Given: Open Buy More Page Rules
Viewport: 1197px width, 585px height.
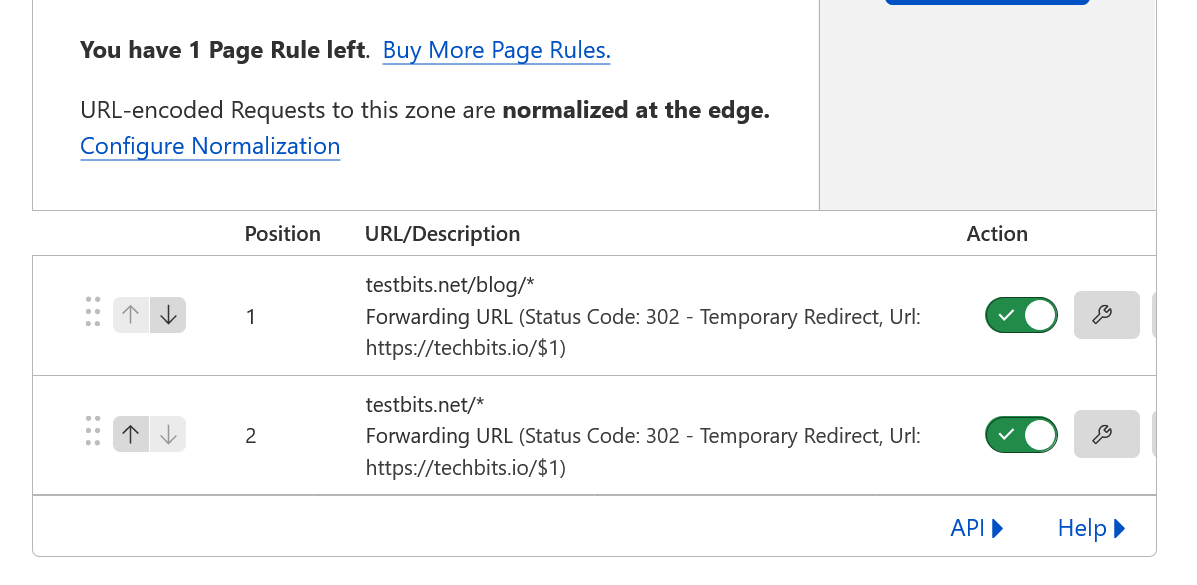Looking at the screenshot, I should [x=496, y=49].
